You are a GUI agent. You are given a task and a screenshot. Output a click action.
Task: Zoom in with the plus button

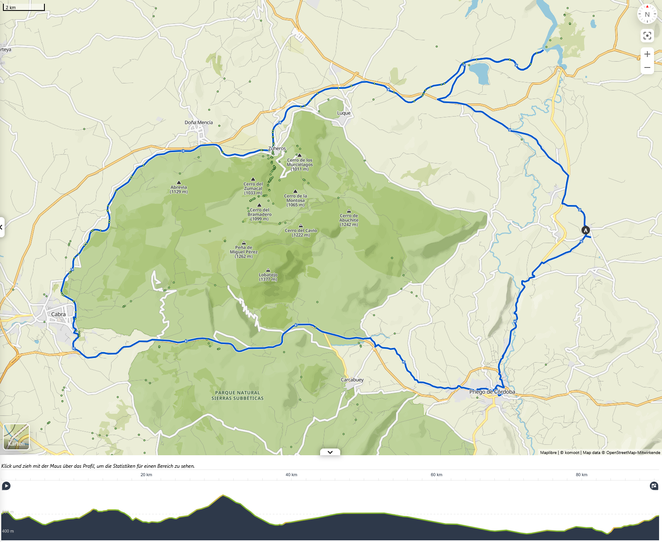[647, 54]
